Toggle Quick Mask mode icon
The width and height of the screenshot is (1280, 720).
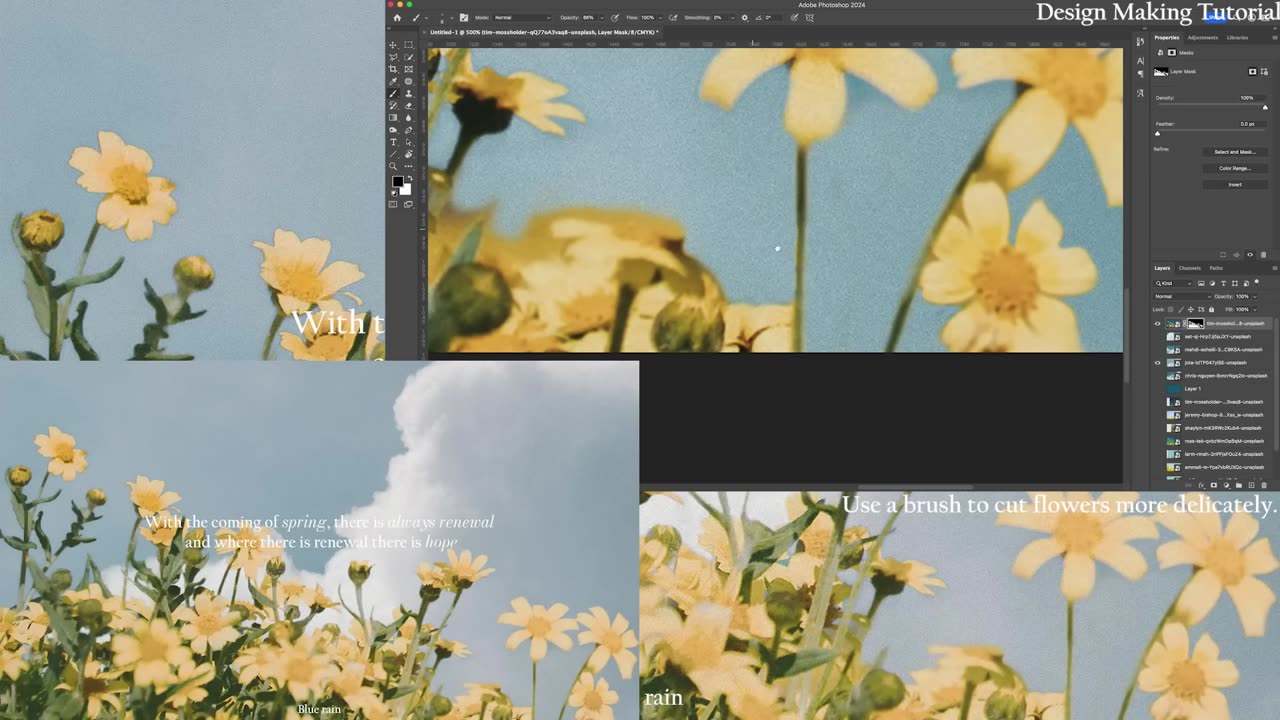pyautogui.click(x=393, y=205)
